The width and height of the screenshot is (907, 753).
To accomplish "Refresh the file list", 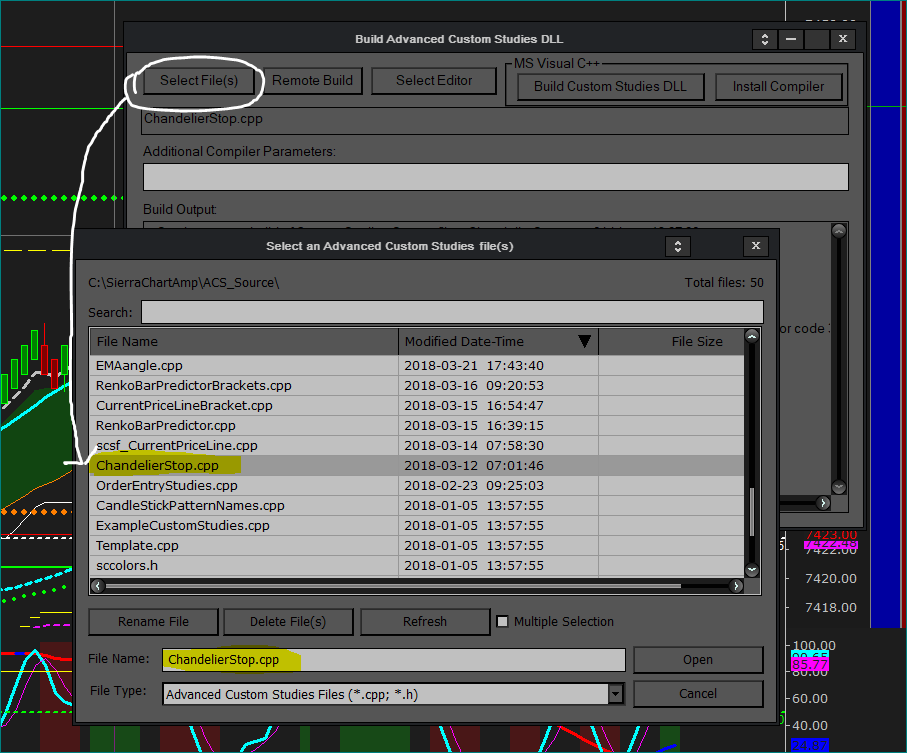I will click(x=425, y=622).
